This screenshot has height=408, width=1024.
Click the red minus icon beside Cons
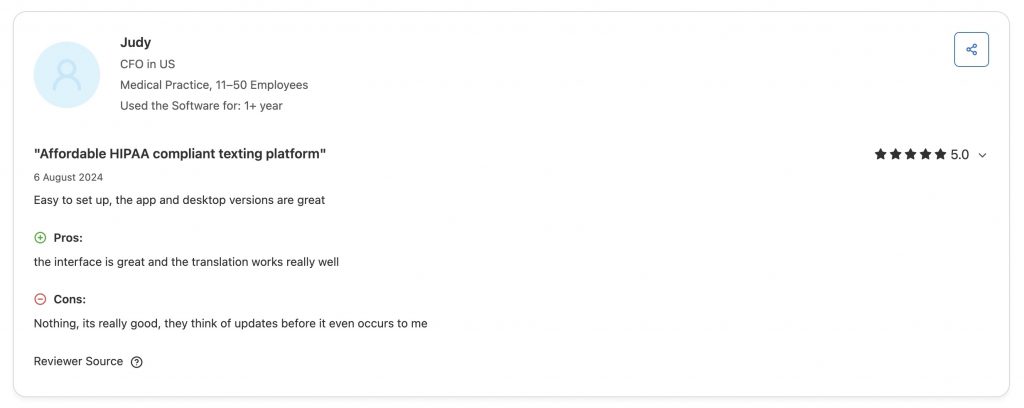[40, 299]
